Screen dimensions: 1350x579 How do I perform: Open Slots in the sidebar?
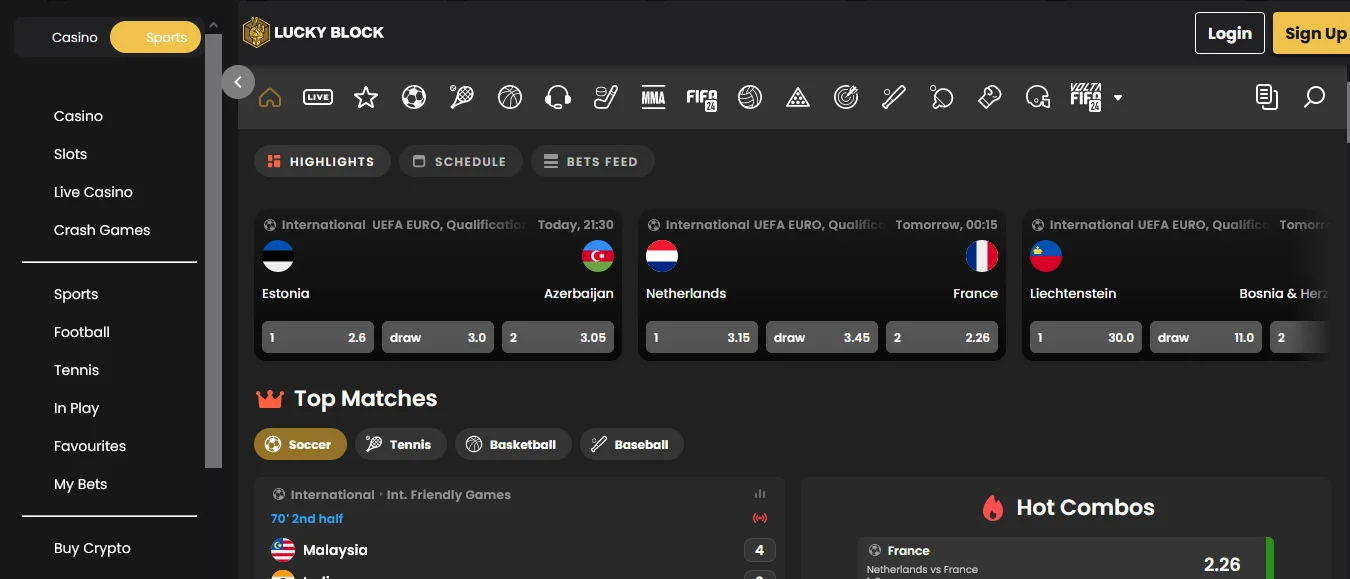pos(70,154)
